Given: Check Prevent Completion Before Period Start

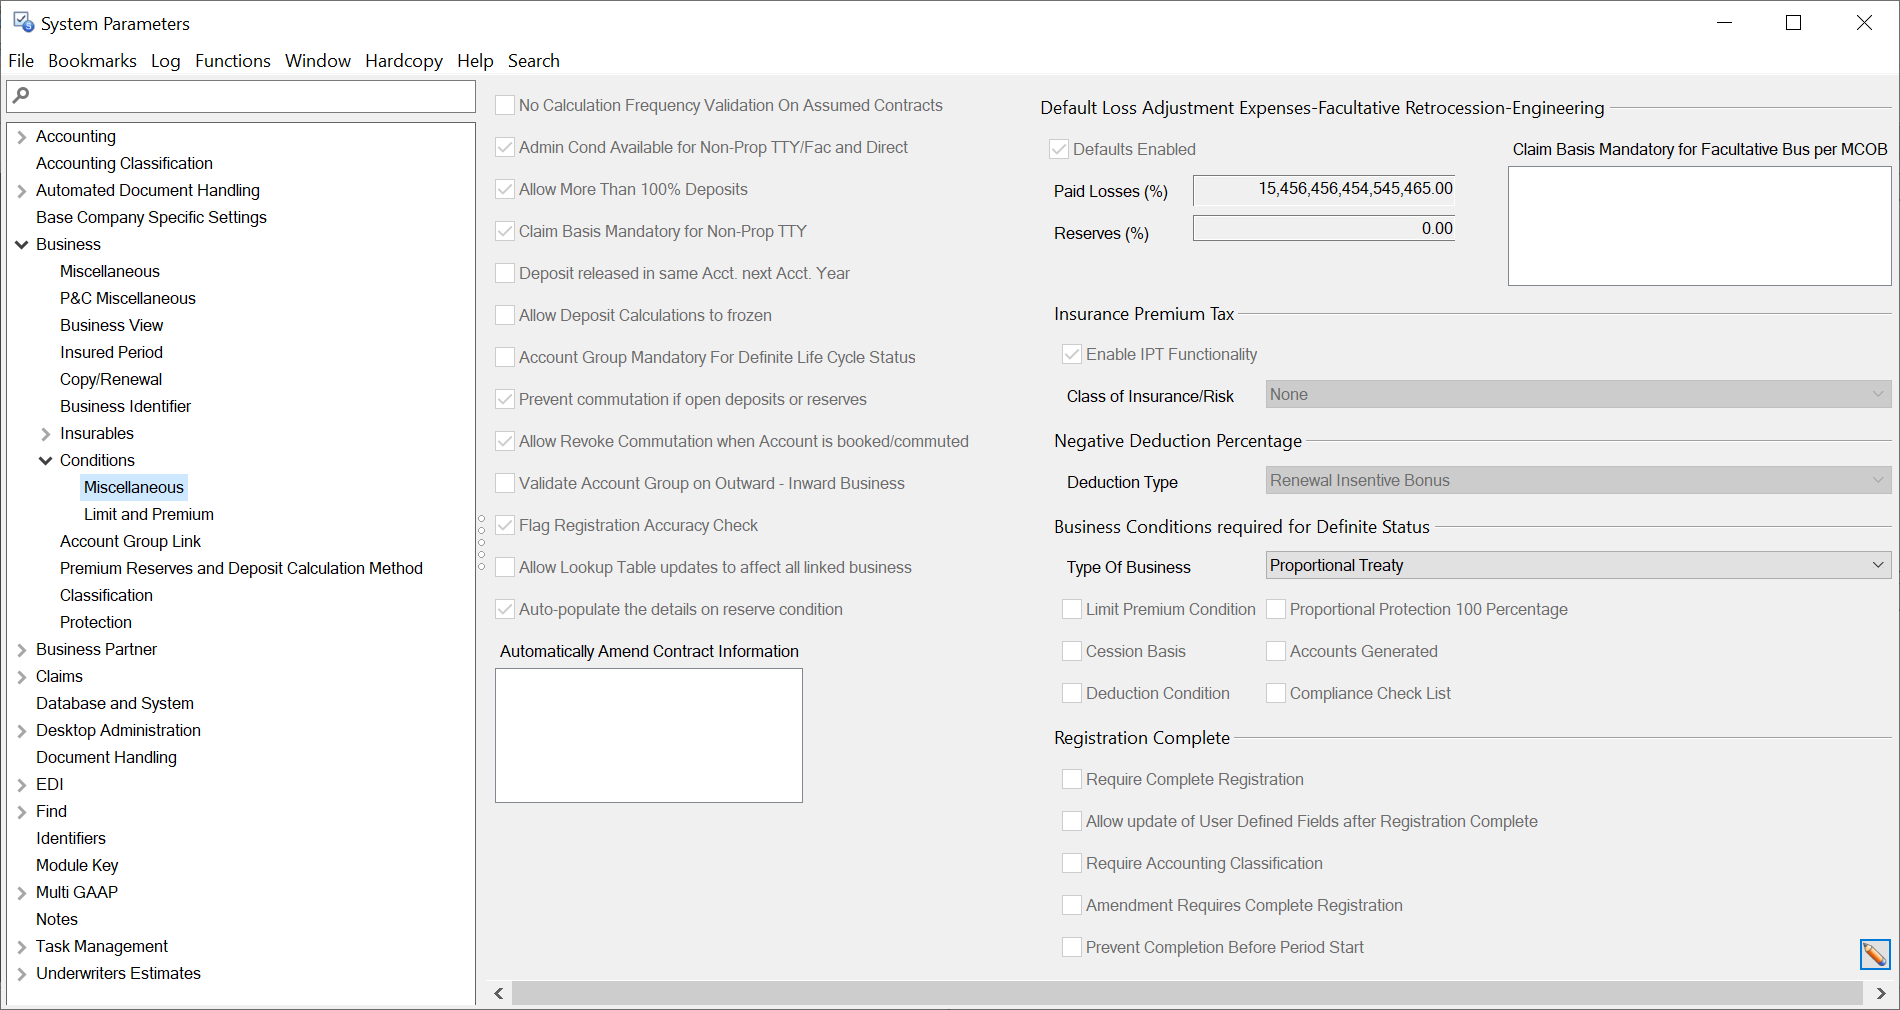Looking at the screenshot, I should 1071,947.
